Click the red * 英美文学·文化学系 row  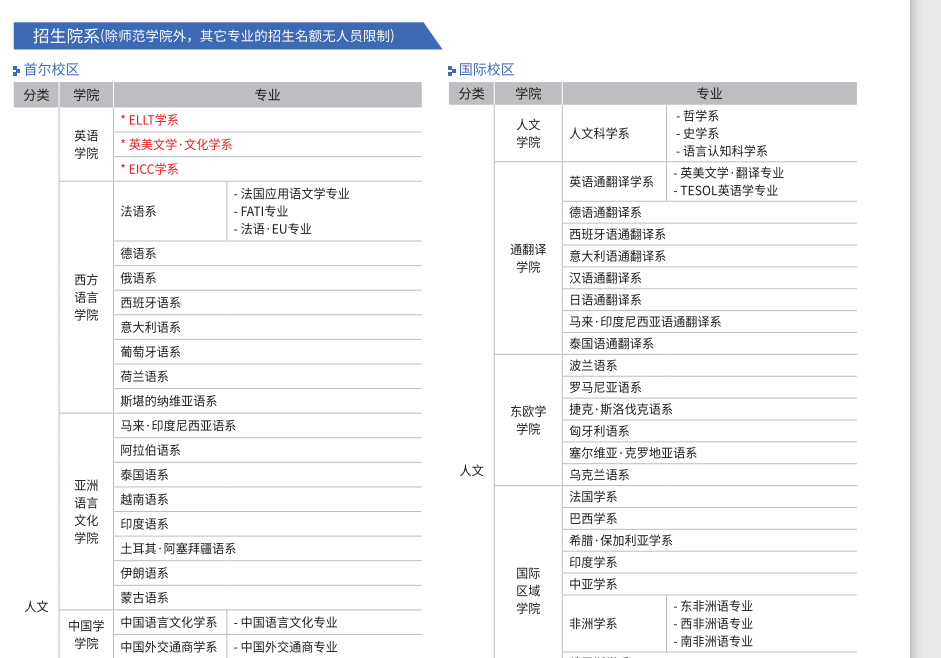coord(268,145)
